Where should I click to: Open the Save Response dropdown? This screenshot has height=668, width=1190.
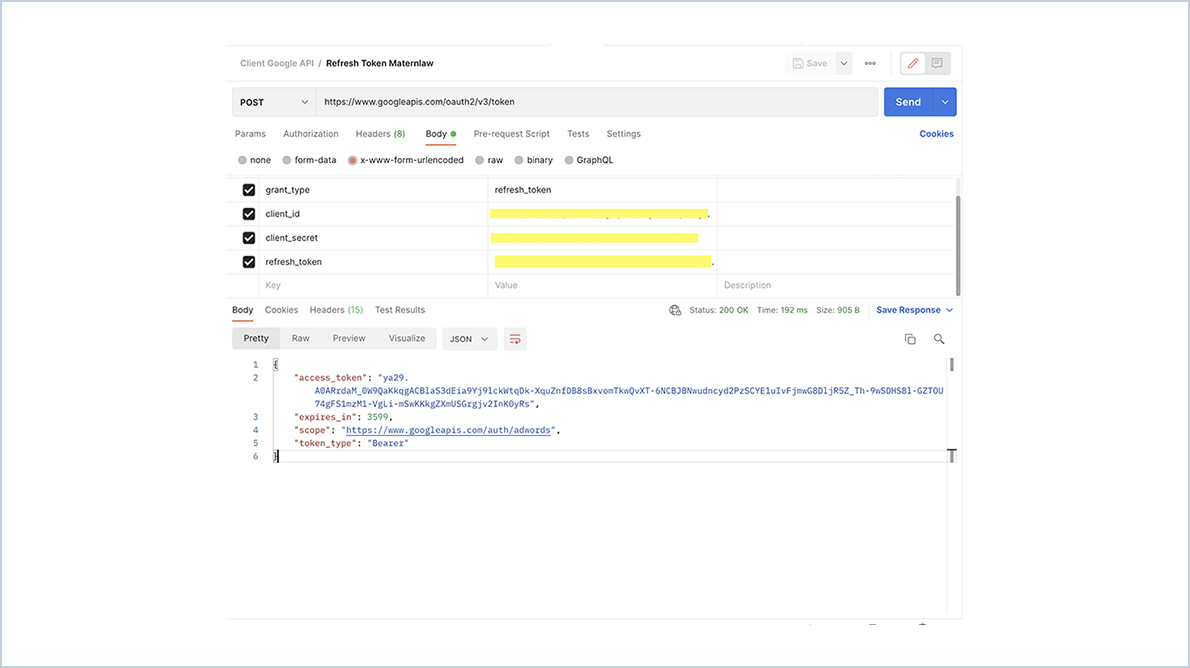coord(912,310)
